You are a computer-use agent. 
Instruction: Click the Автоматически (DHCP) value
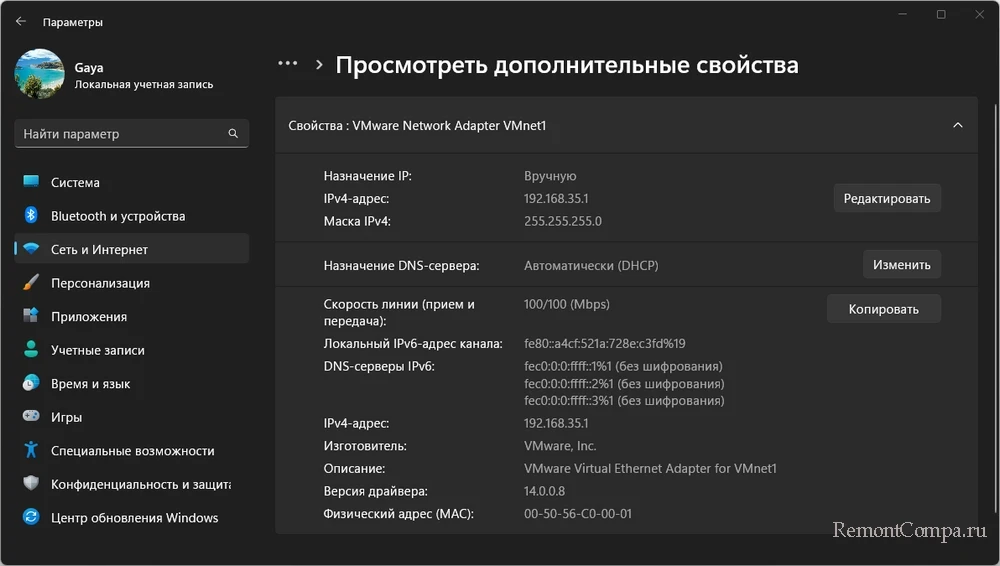pos(591,265)
